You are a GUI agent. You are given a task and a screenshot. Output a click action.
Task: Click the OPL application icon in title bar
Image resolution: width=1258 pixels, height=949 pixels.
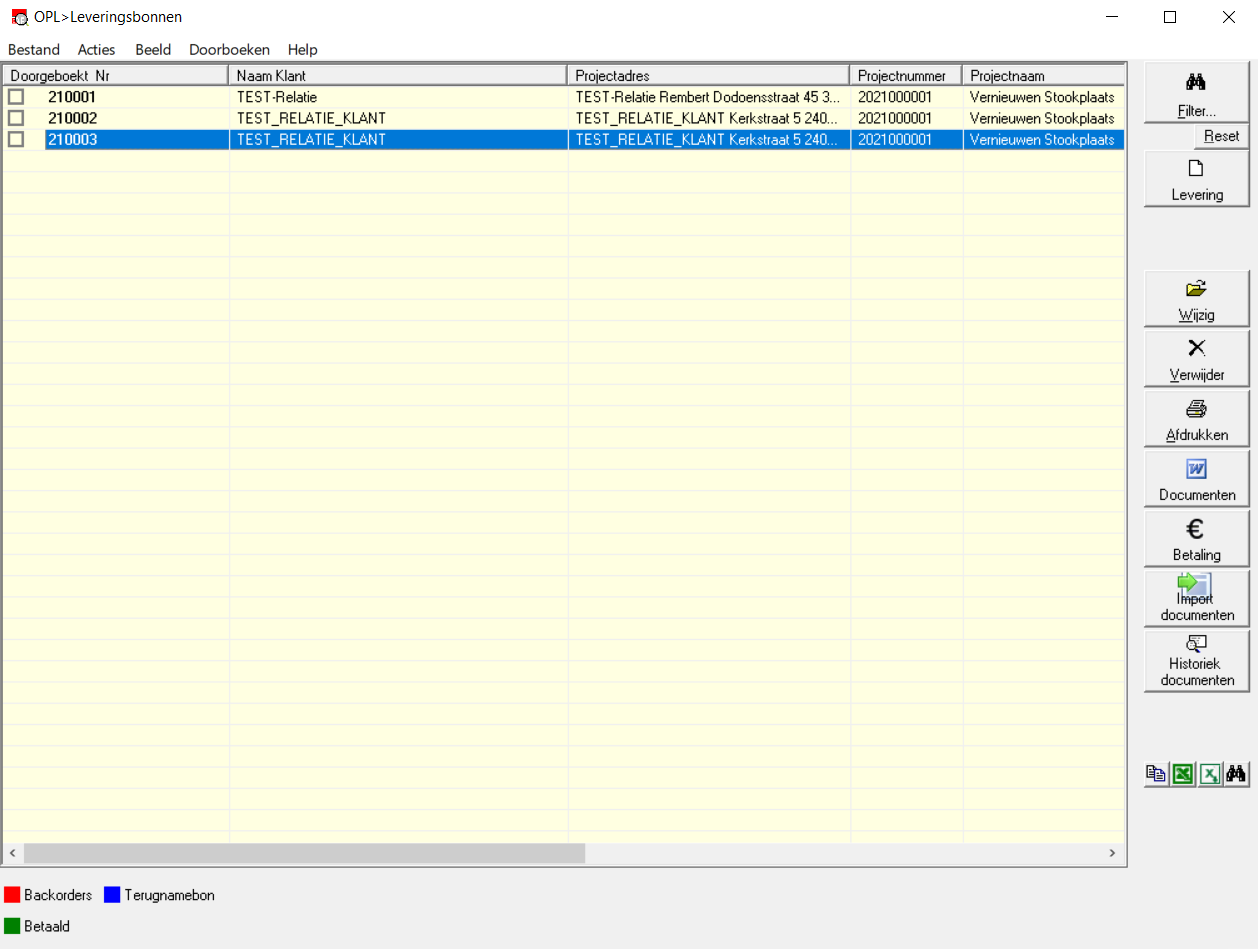point(19,17)
